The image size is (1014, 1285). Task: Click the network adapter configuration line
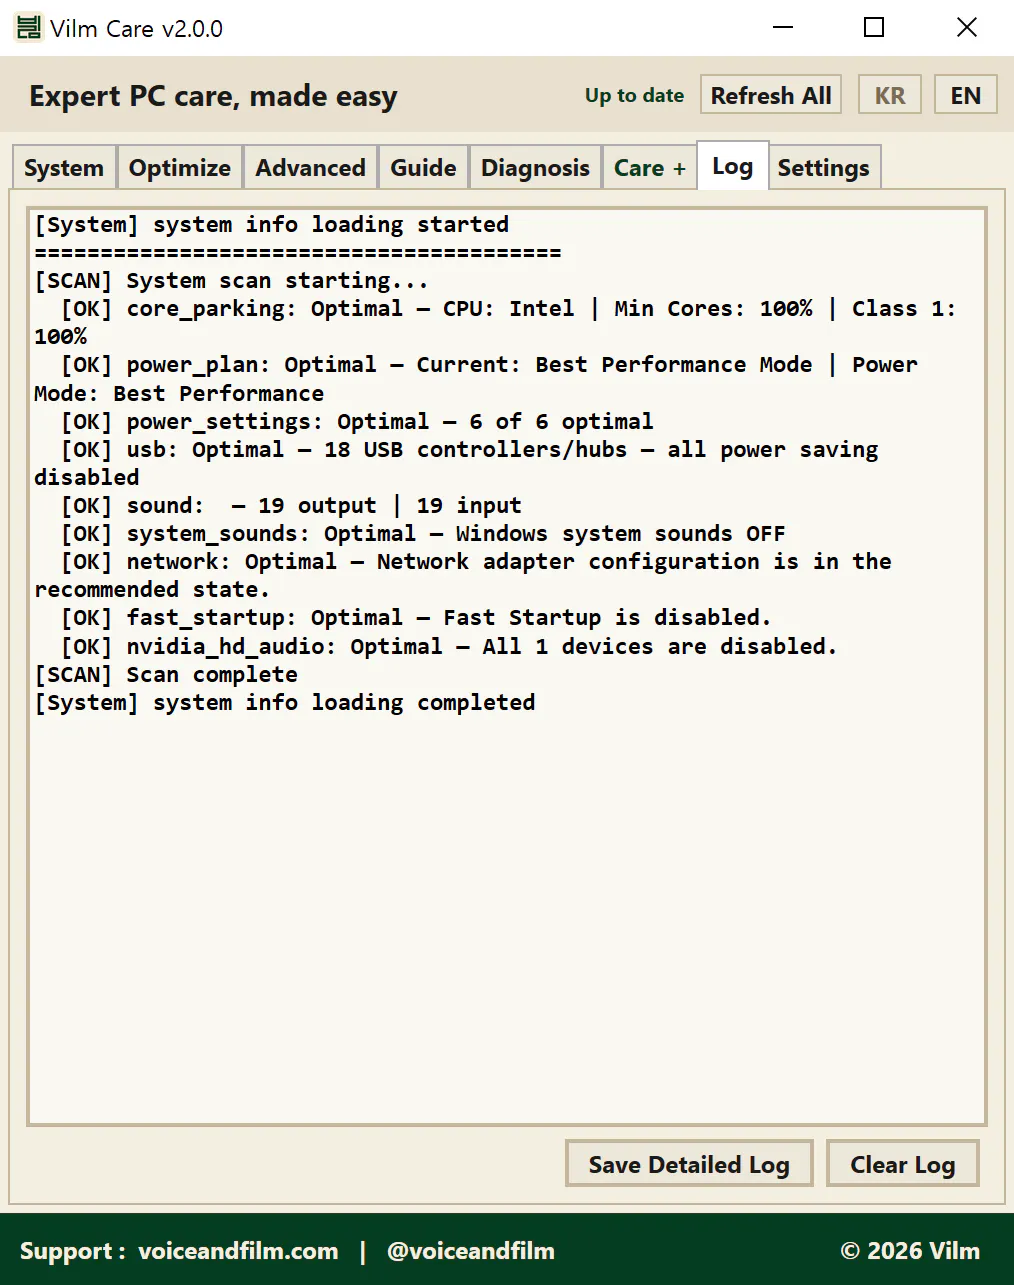click(x=463, y=575)
